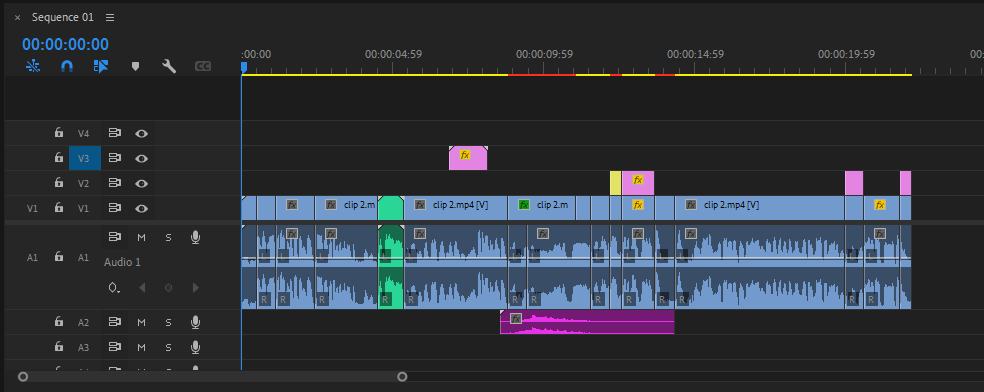Solo the A2 audio track

(168, 322)
